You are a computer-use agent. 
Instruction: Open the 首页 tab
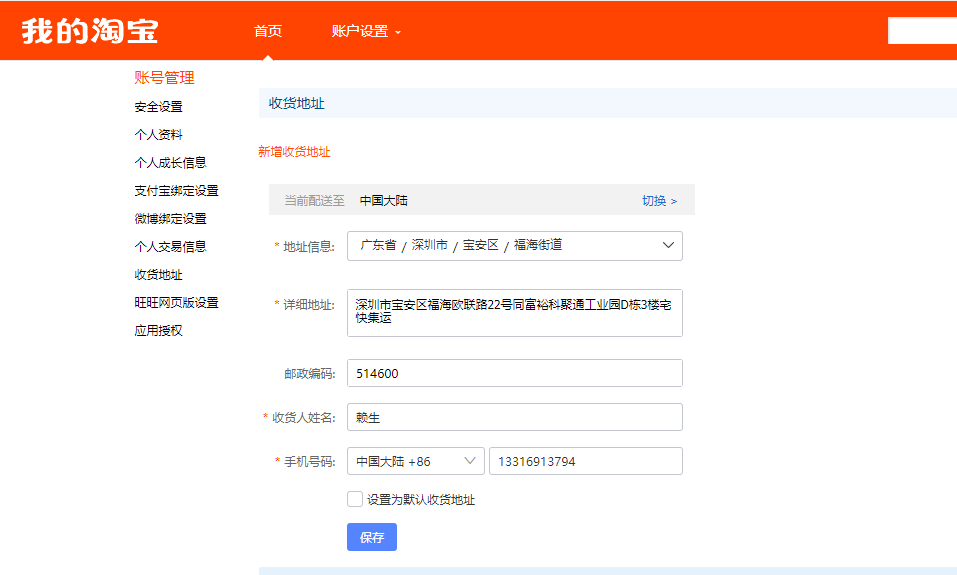(268, 31)
